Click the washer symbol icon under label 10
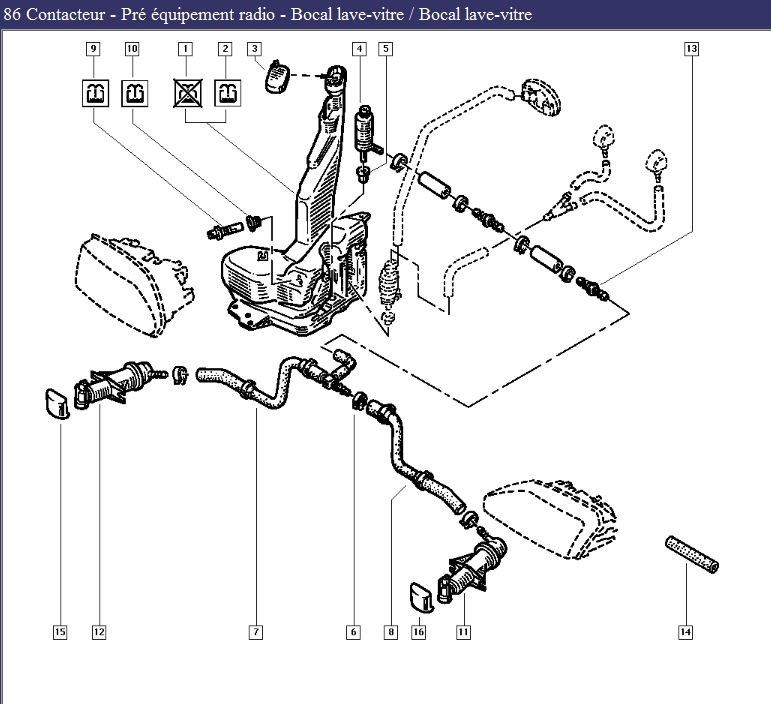The height and width of the screenshot is (704, 771). (x=135, y=93)
